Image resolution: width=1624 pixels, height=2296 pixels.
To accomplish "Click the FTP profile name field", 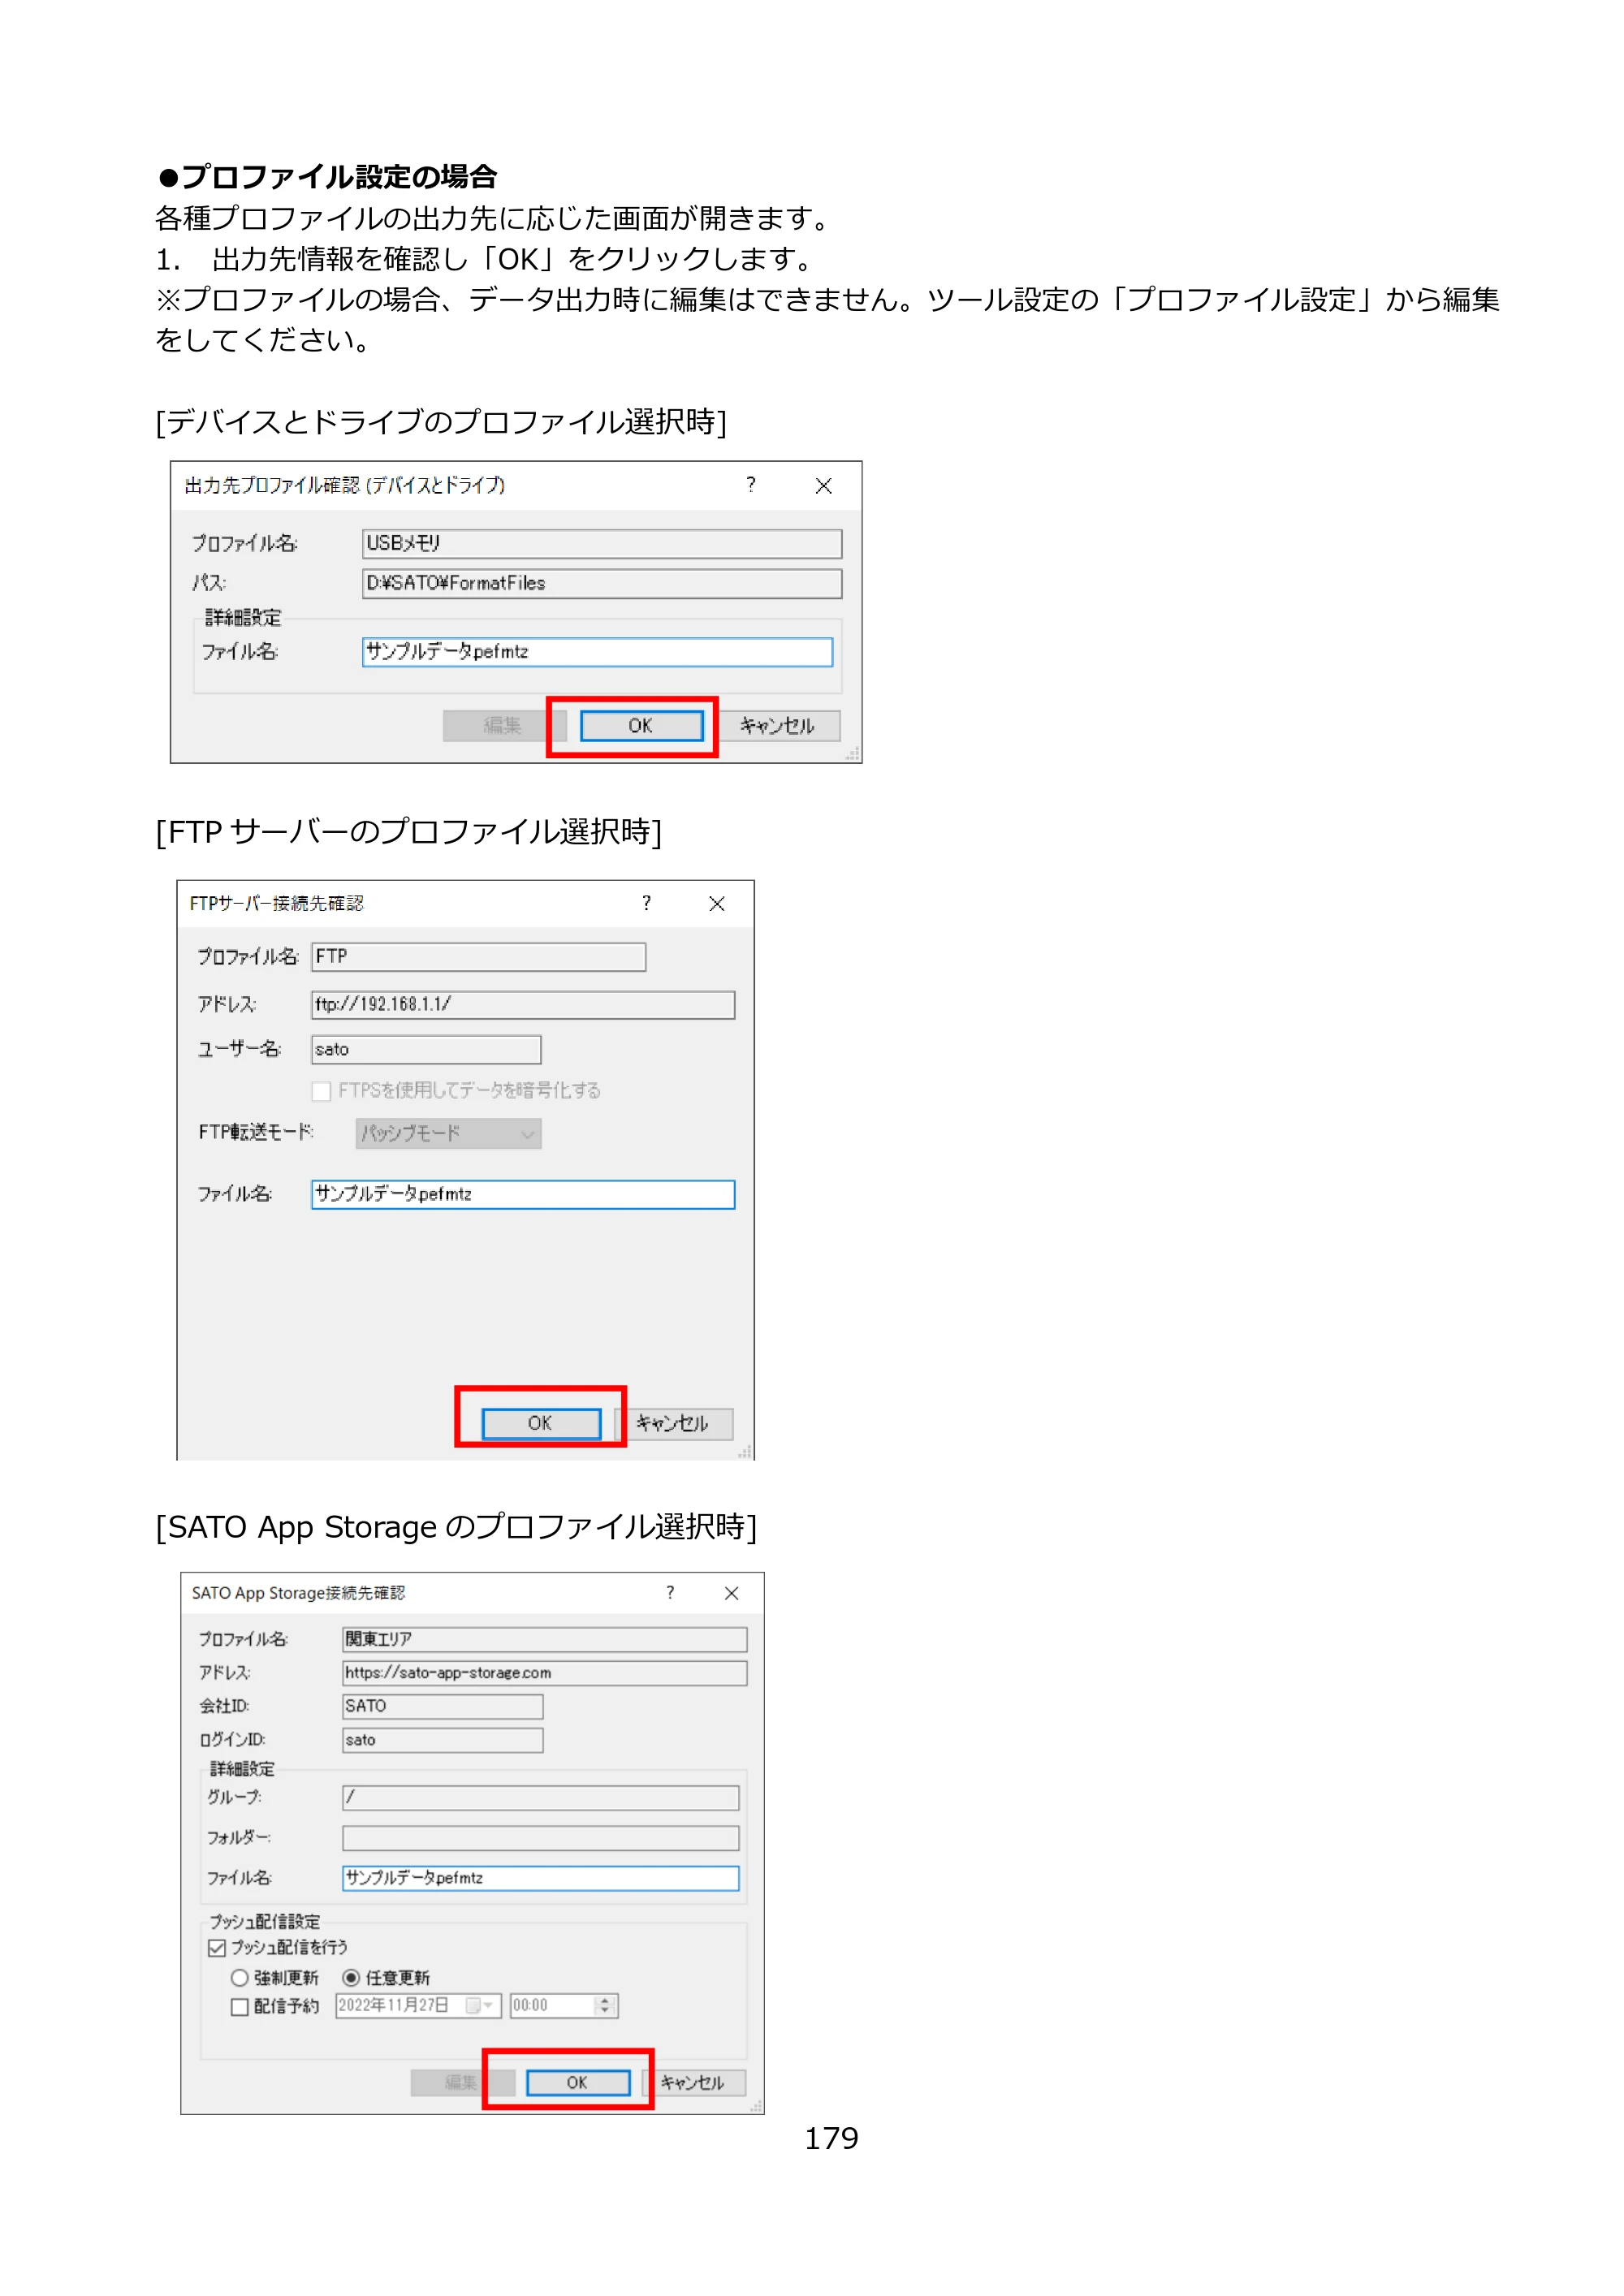I will [478, 957].
